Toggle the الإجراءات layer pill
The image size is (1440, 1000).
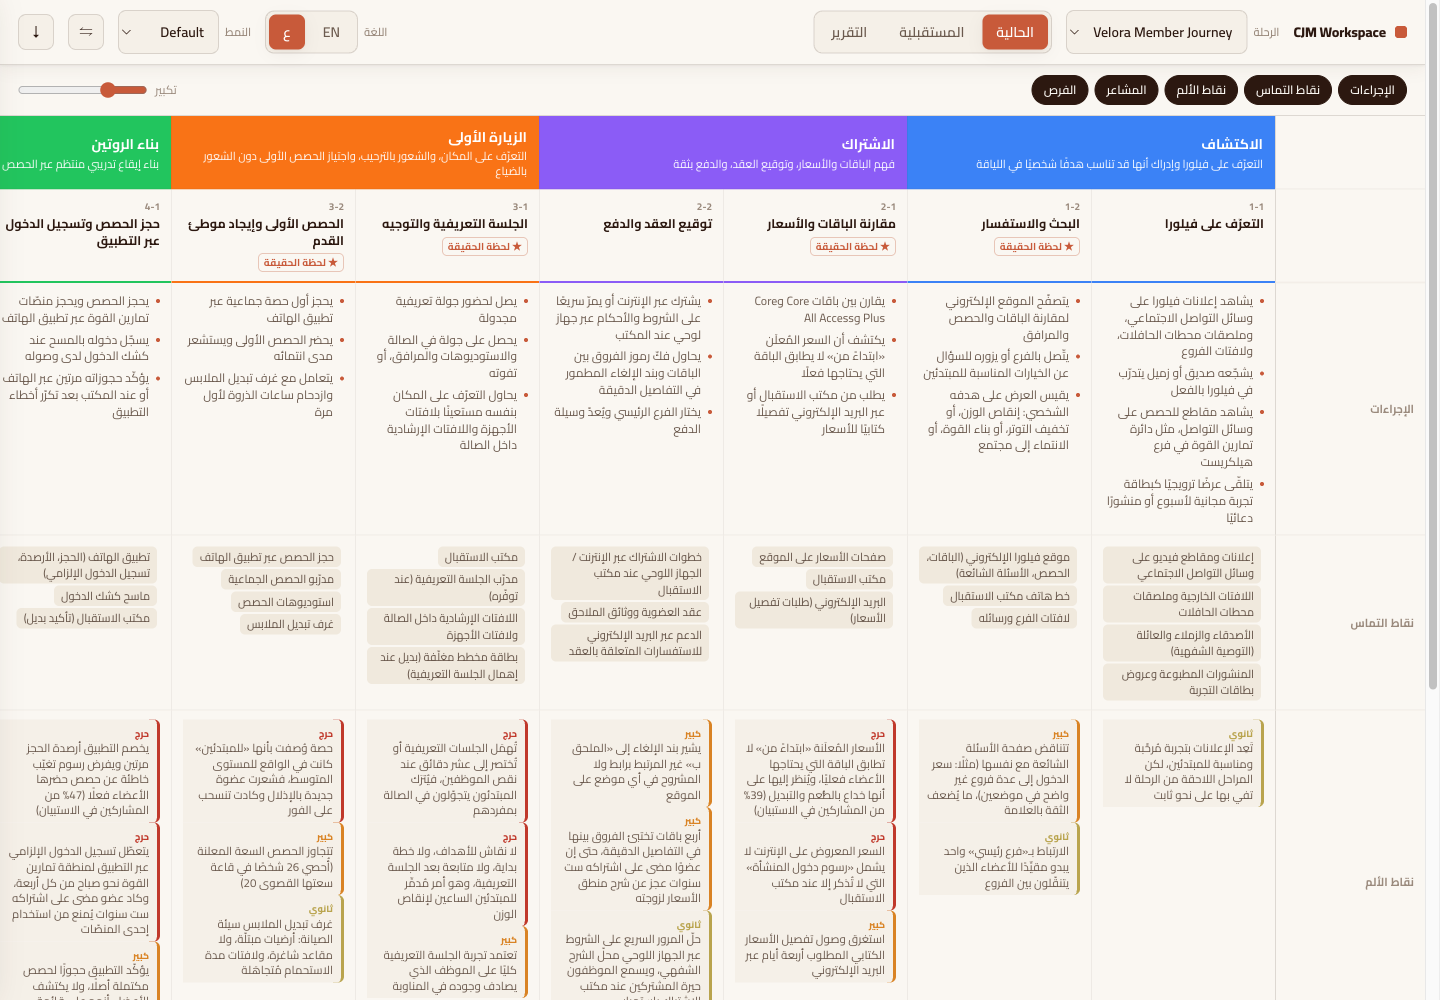click(1372, 90)
